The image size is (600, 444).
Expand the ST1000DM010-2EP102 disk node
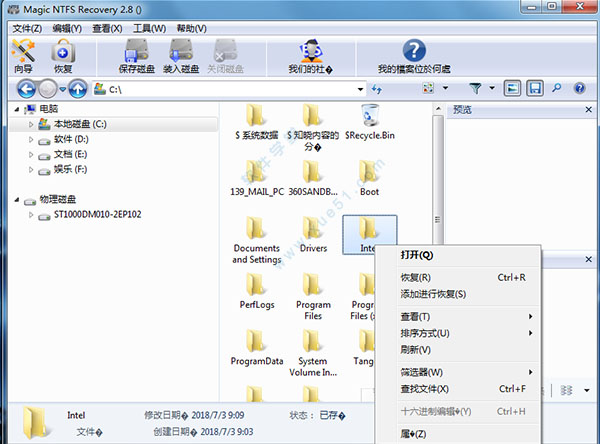tap(31, 215)
